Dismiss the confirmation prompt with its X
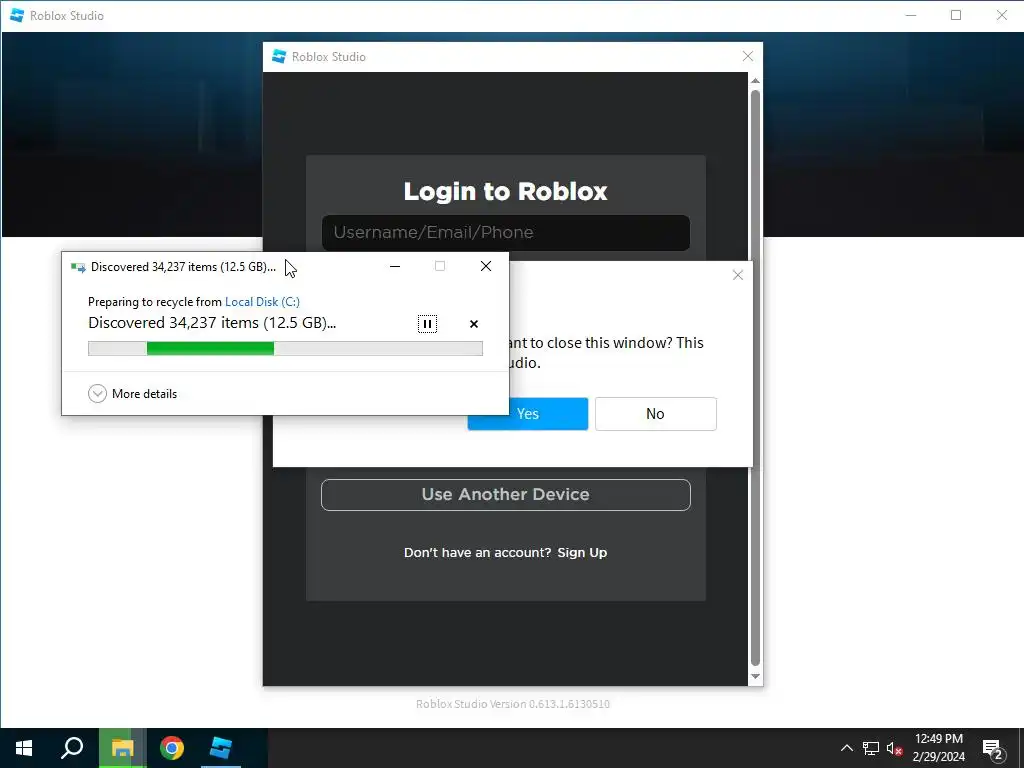Screen dimensions: 1024x768 tap(738, 275)
